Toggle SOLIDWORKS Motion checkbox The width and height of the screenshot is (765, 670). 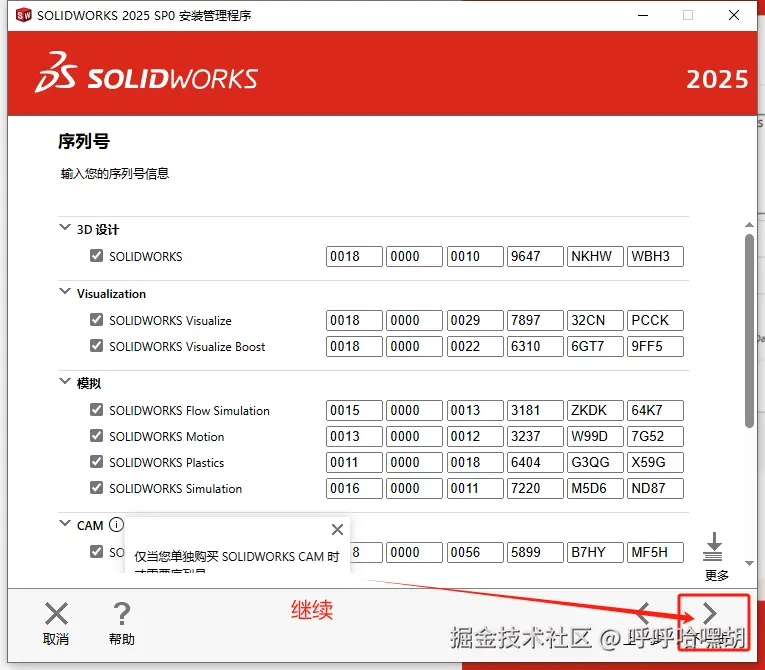pyautogui.click(x=97, y=435)
